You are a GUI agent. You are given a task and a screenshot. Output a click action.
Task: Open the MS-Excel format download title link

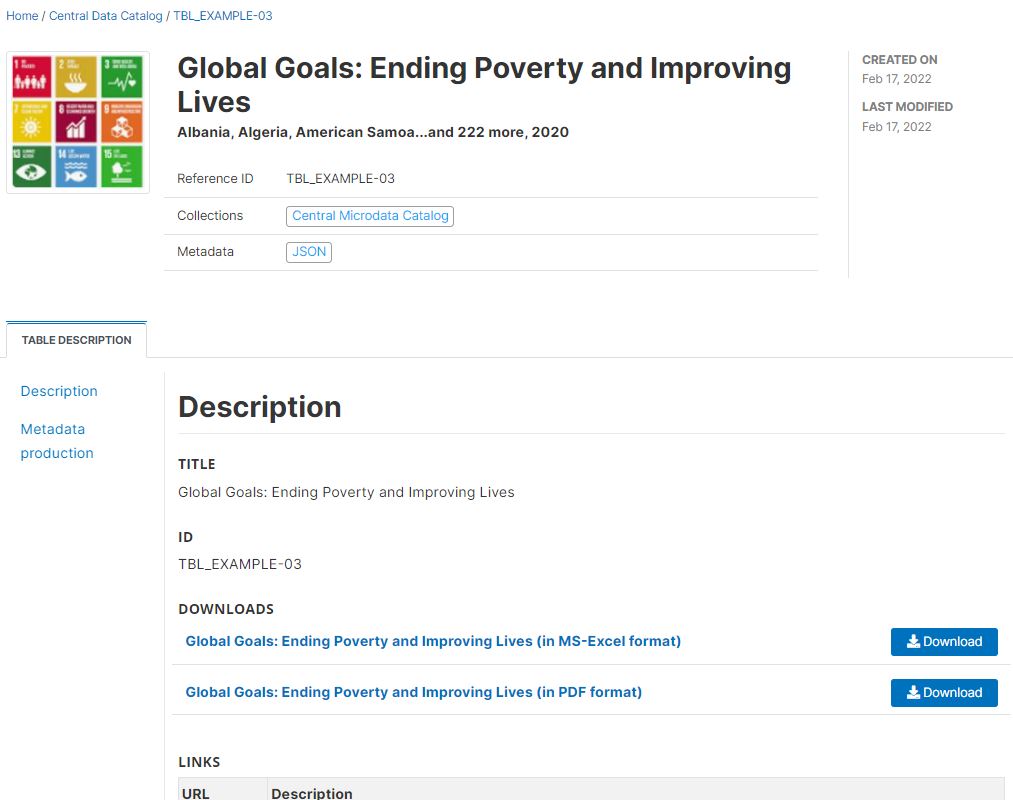pyautogui.click(x=433, y=641)
